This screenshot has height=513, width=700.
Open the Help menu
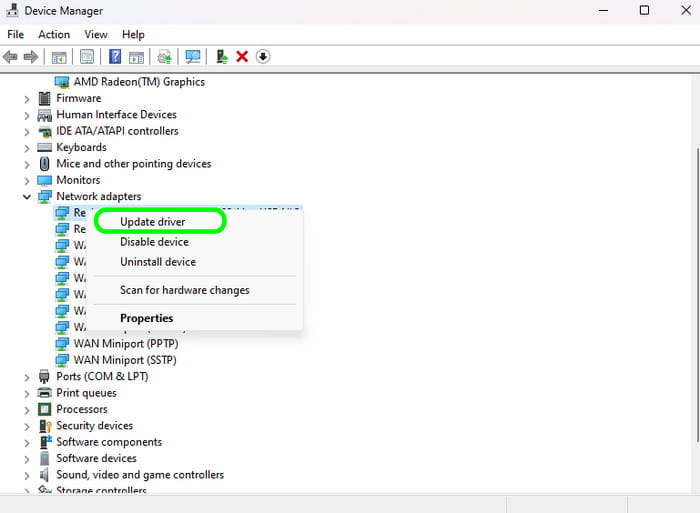[x=133, y=34]
